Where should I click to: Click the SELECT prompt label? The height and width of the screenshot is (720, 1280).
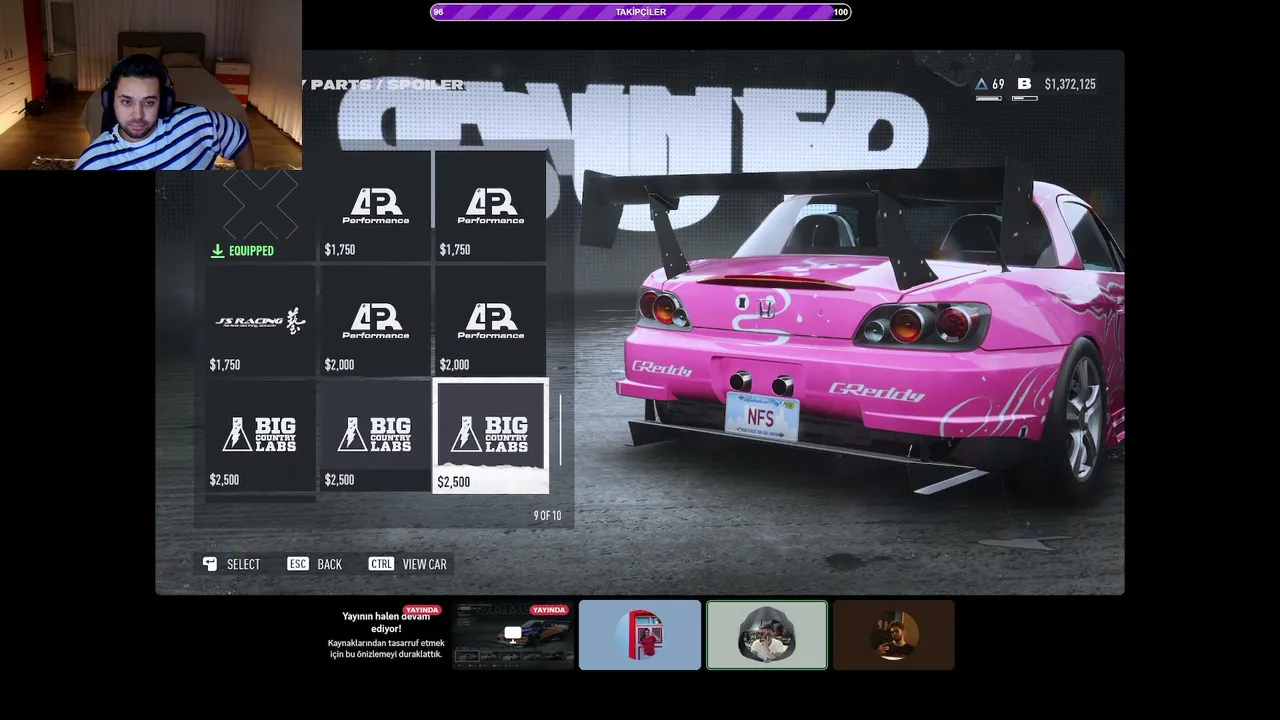click(x=243, y=564)
